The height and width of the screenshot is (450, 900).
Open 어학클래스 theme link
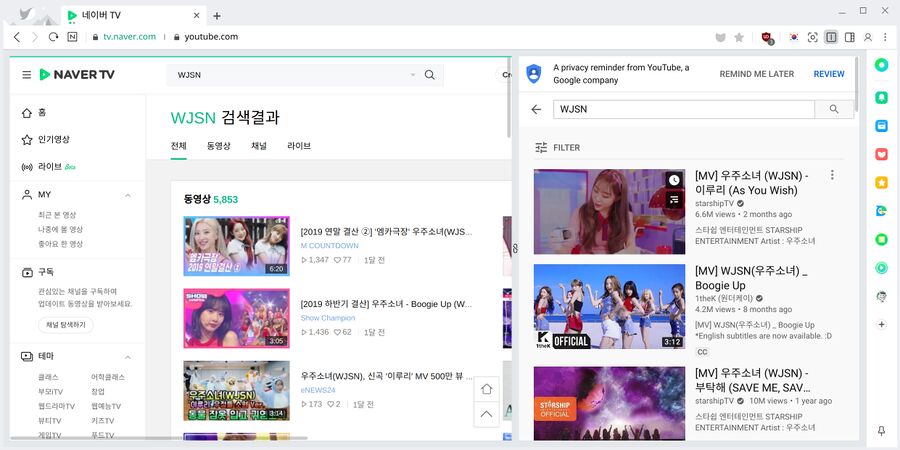[108, 377]
